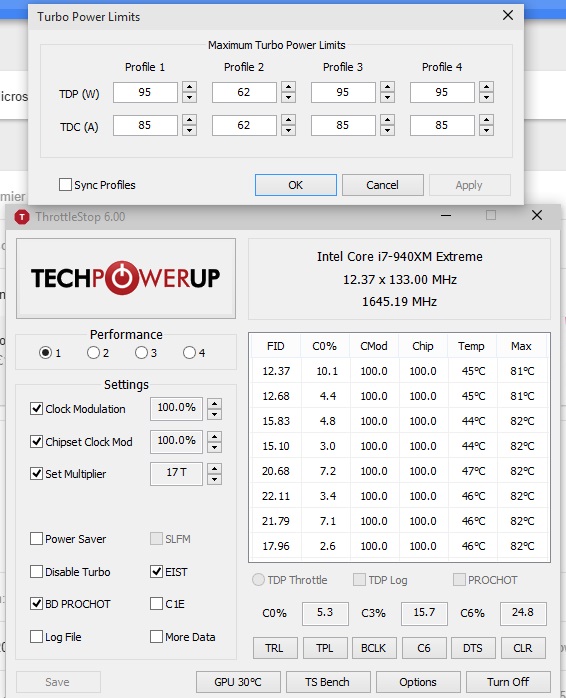Close the Turbo Power Limits dialog
The height and width of the screenshot is (698, 566).
tap(508, 16)
